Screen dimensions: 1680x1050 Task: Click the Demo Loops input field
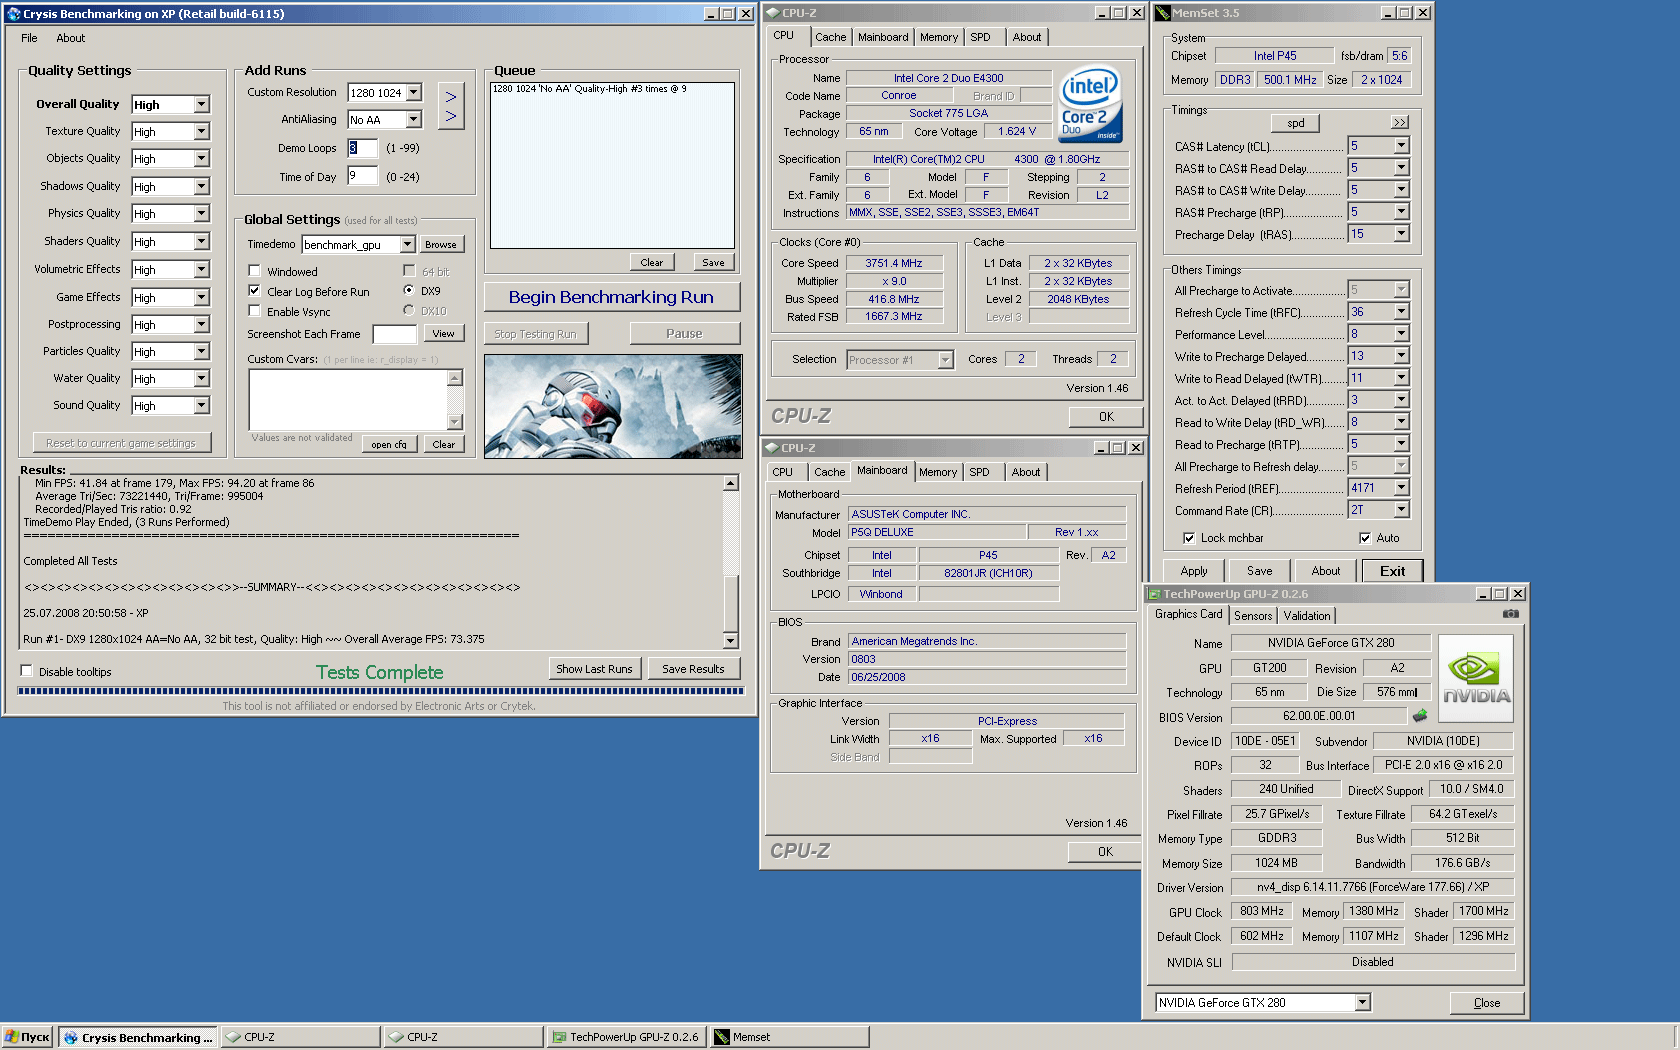pos(362,148)
